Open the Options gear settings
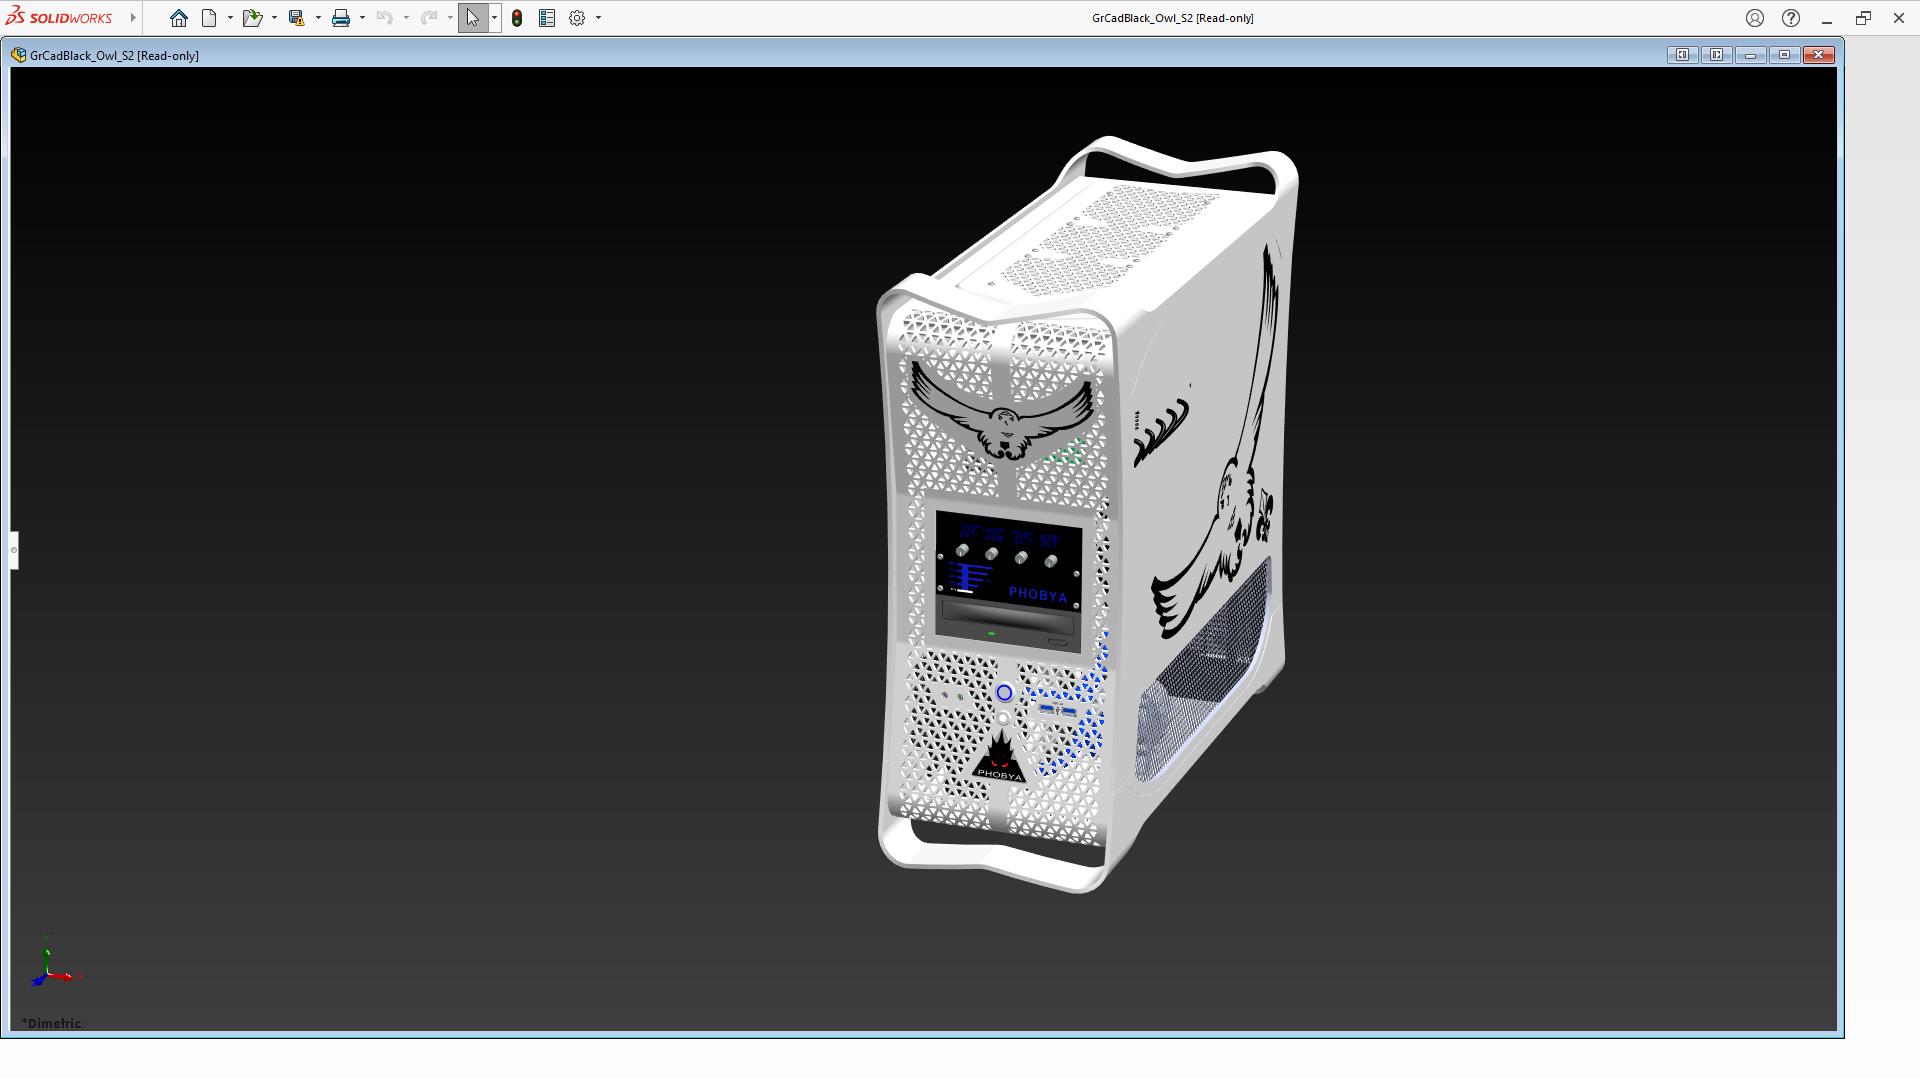The width and height of the screenshot is (1920, 1078). coord(577,18)
